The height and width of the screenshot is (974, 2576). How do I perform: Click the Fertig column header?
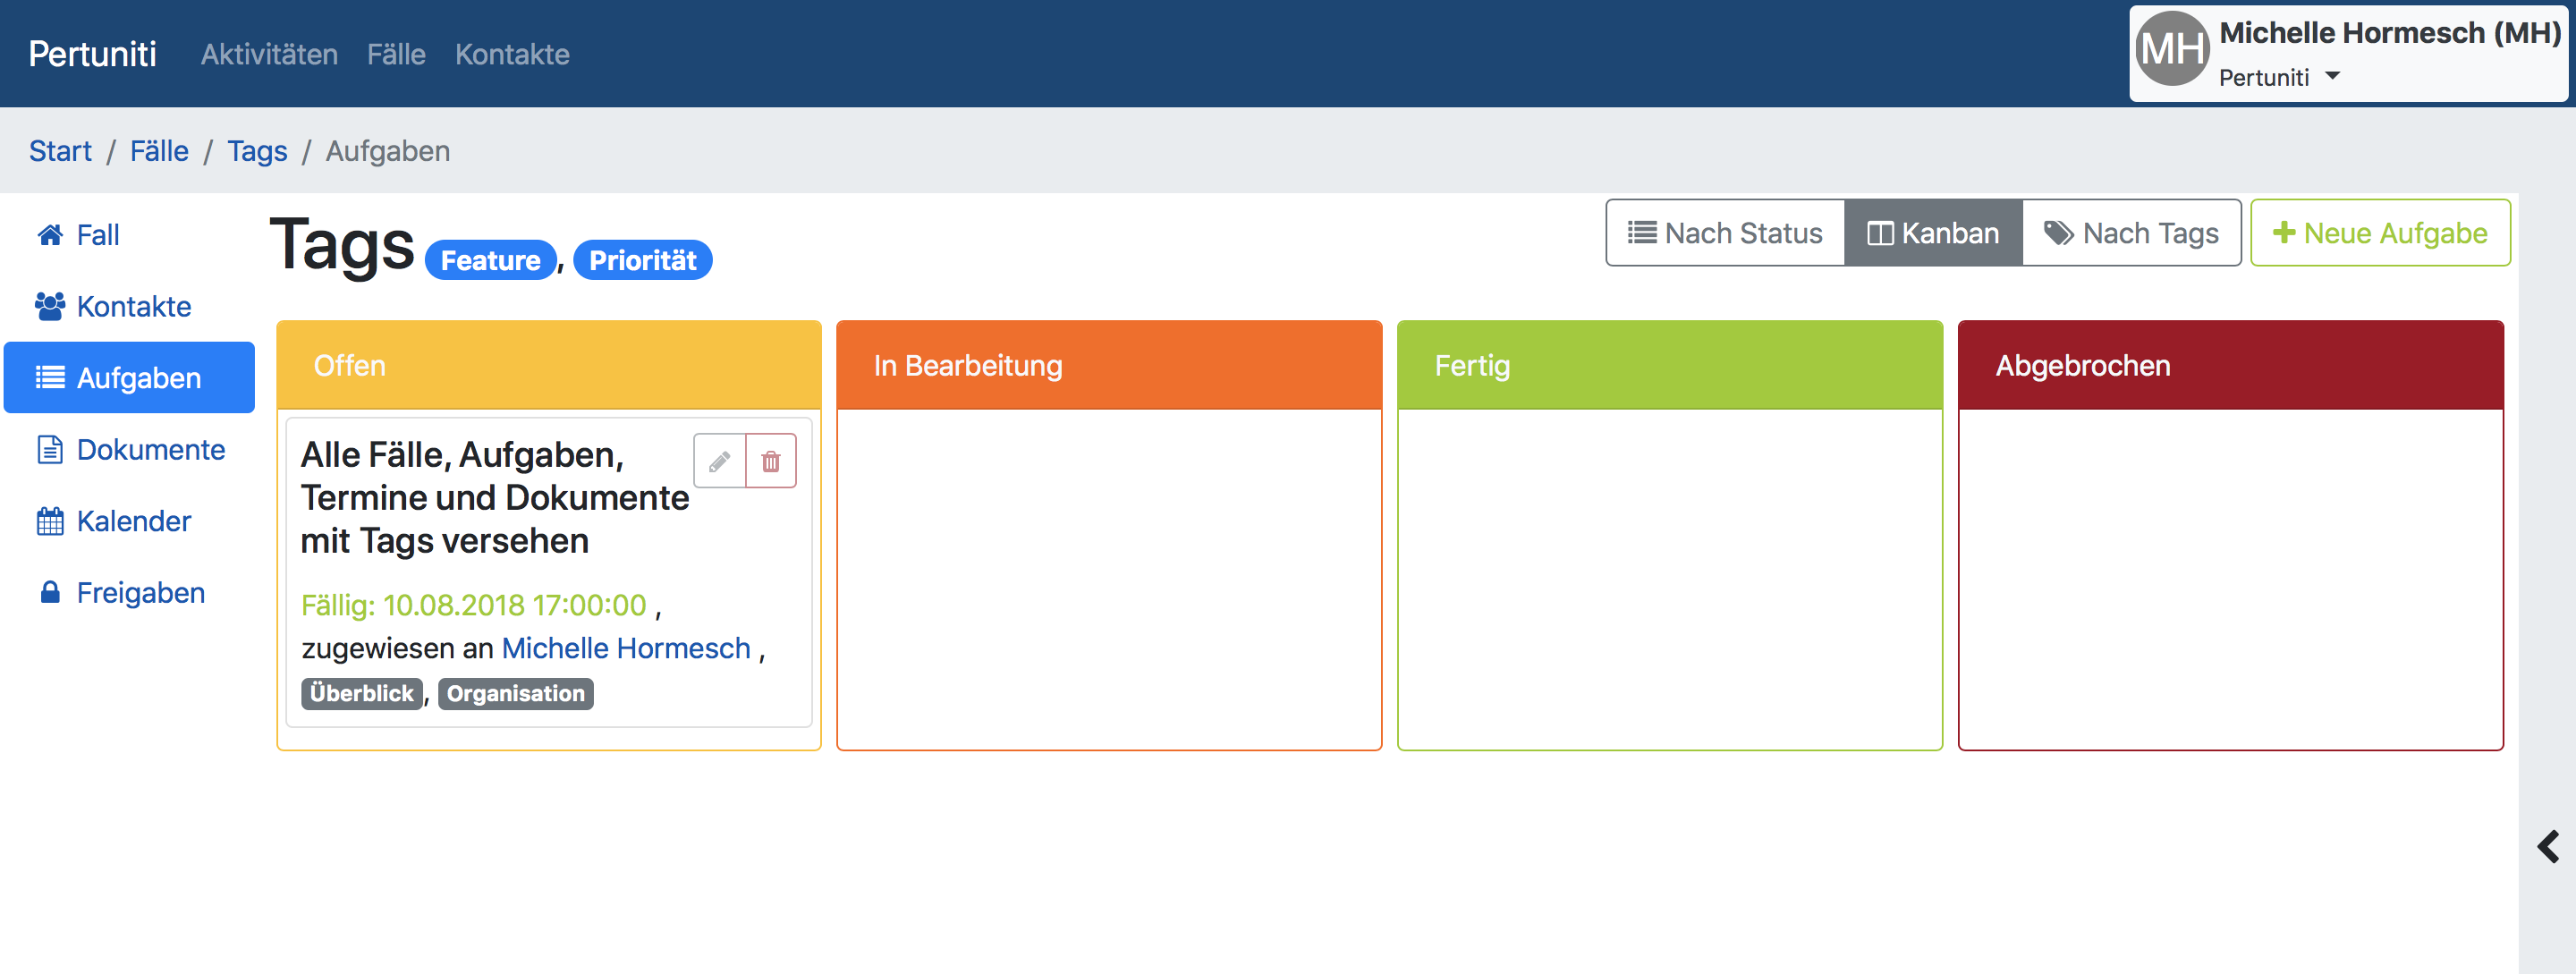(1670, 365)
